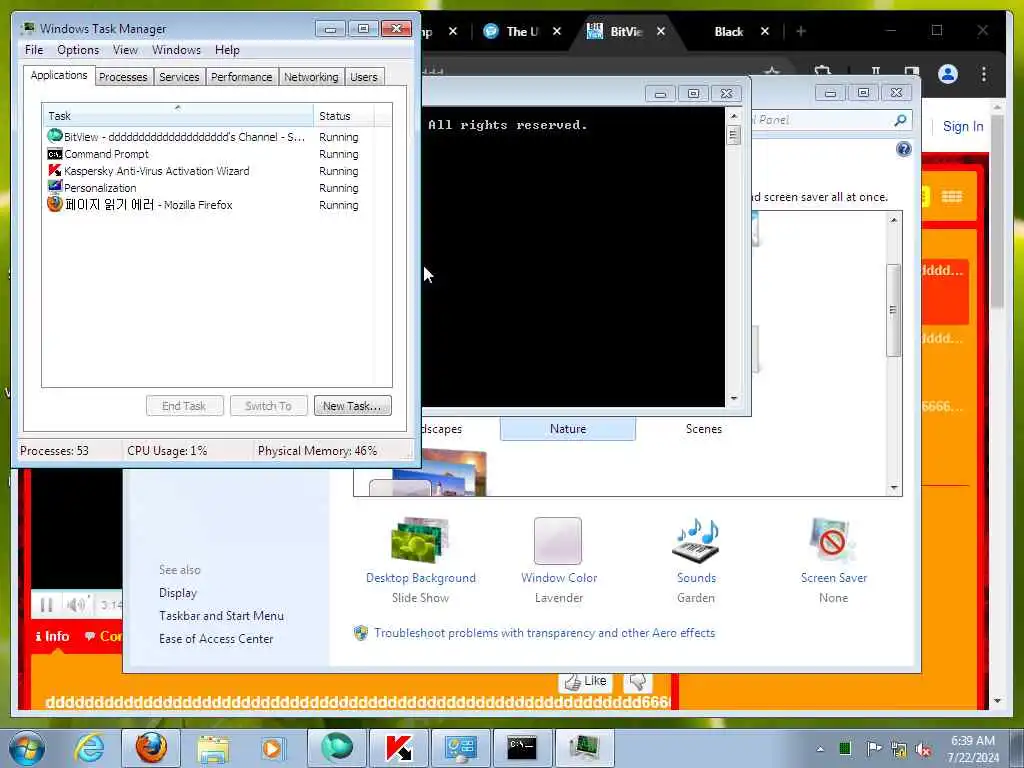Click the Sign In link in the browser

[x=963, y=127]
